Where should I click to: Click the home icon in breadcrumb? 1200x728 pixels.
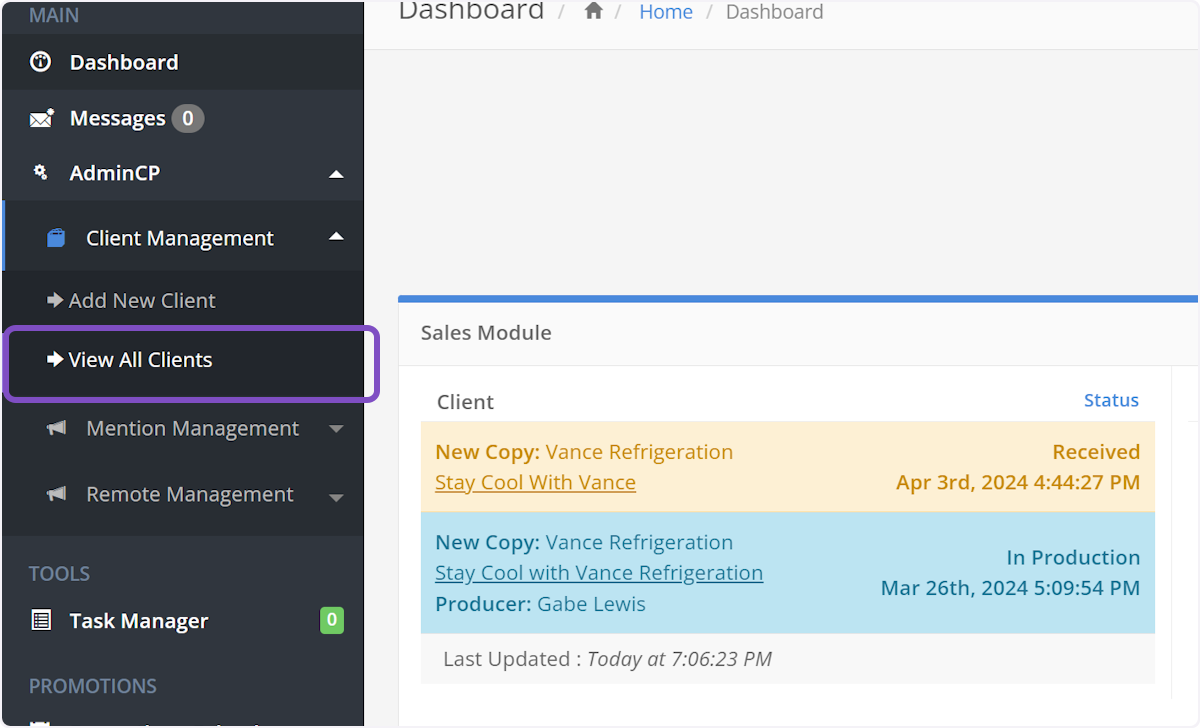coord(594,12)
